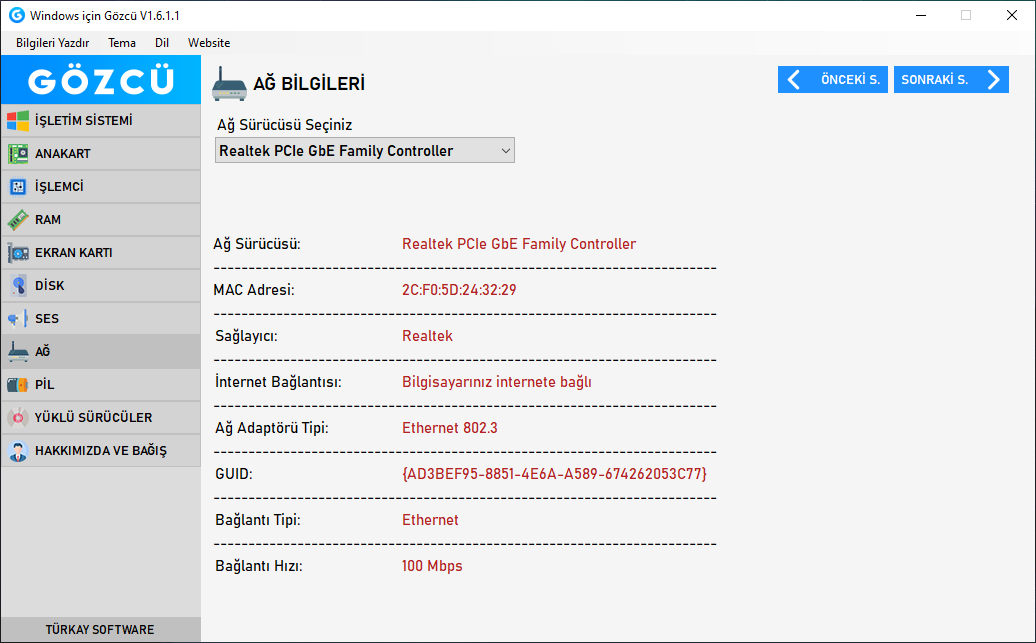Open the İşletim Sistemi section
The width and height of the screenshot is (1036, 643).
tap(101, 120)
